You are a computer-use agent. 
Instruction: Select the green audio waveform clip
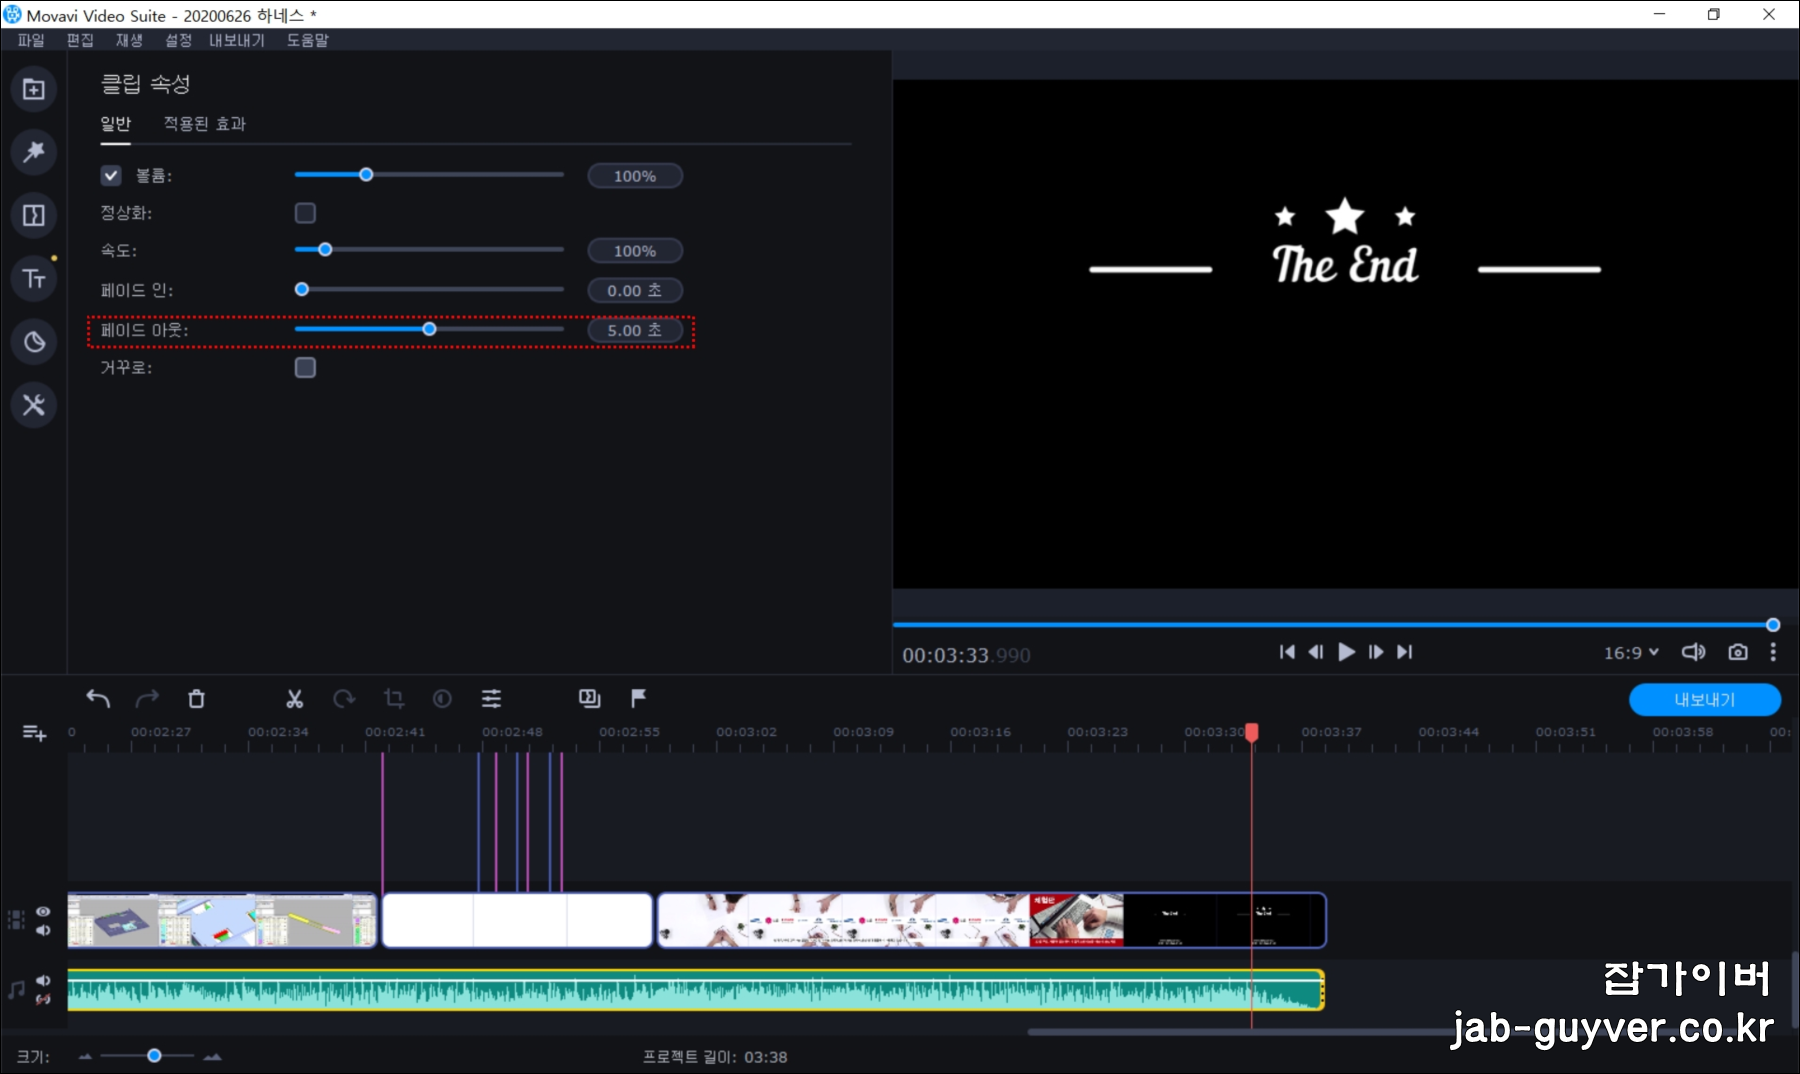[696, 989]
